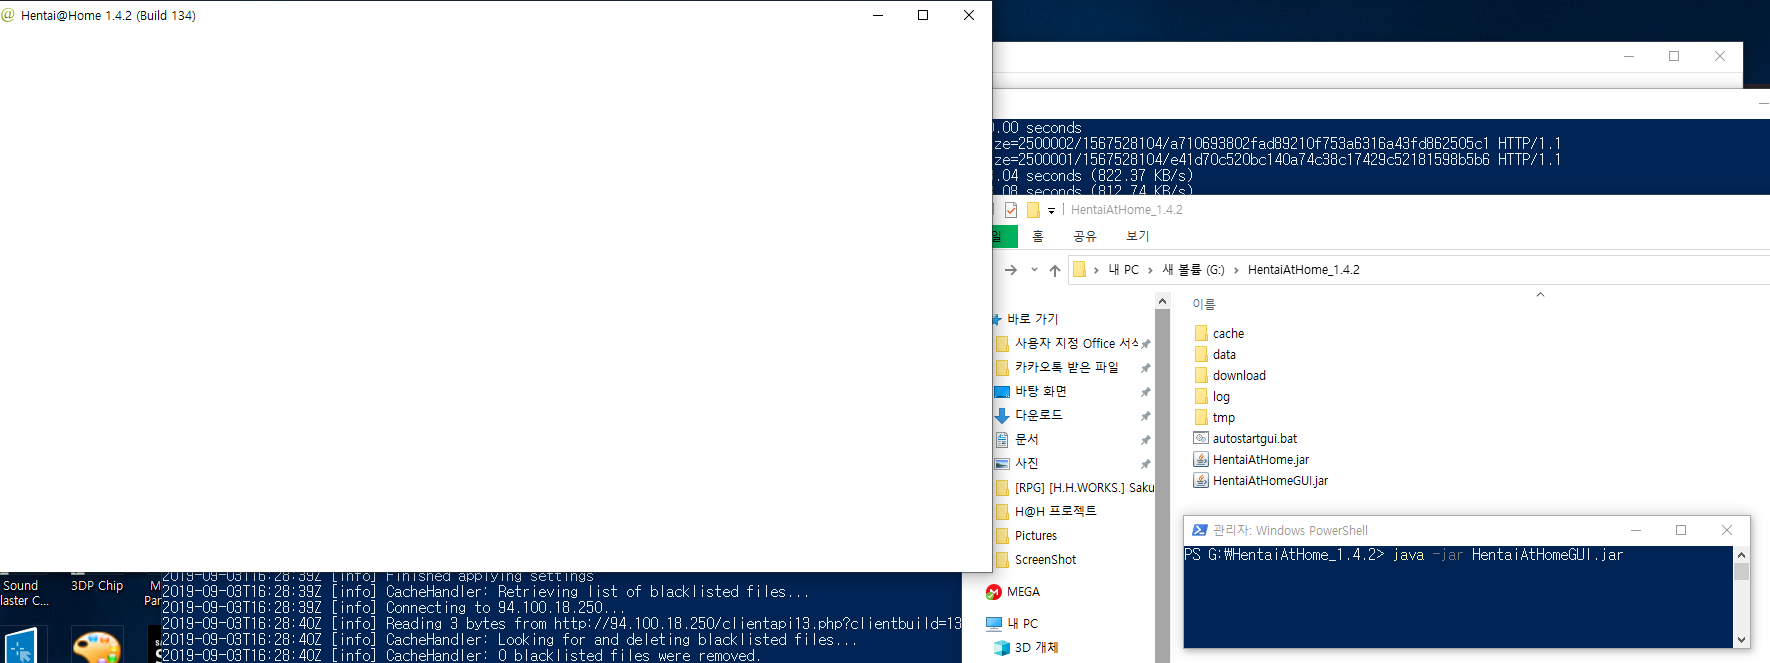Open MEGA in the navigation pane
The width and height of the screenshot is (1770, 663).
[1013, 591]
